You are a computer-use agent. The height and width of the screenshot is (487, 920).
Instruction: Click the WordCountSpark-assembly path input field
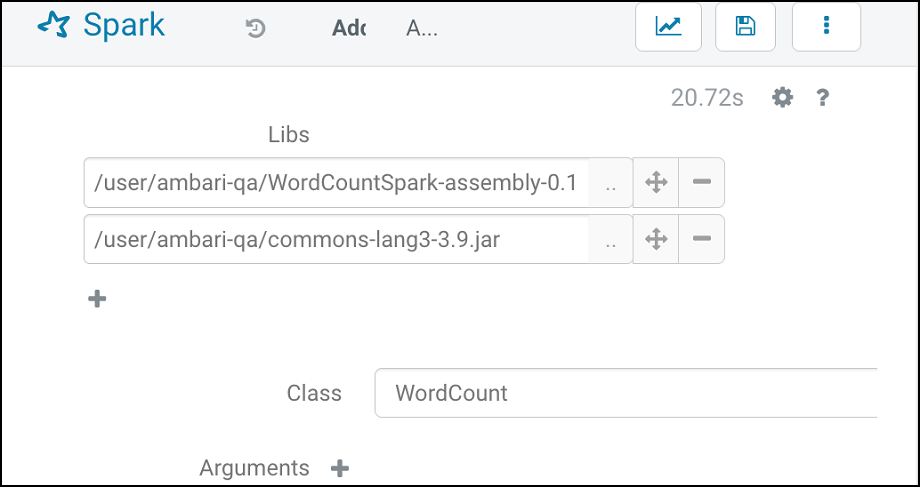tap(336, 183)
